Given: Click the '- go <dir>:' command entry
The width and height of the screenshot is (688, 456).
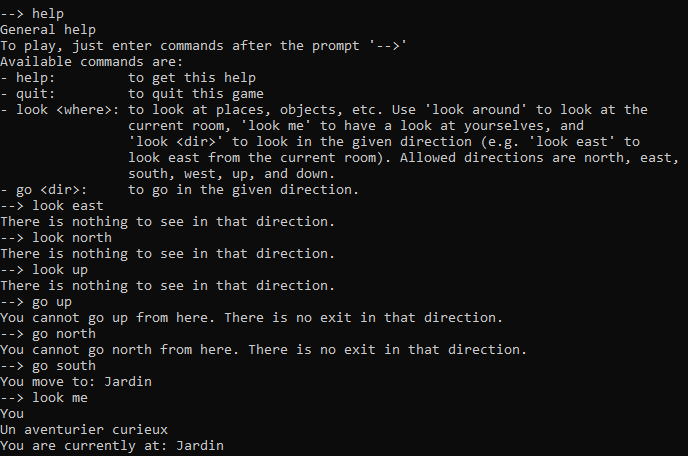Looking at the screenshot, I should 44,190.
